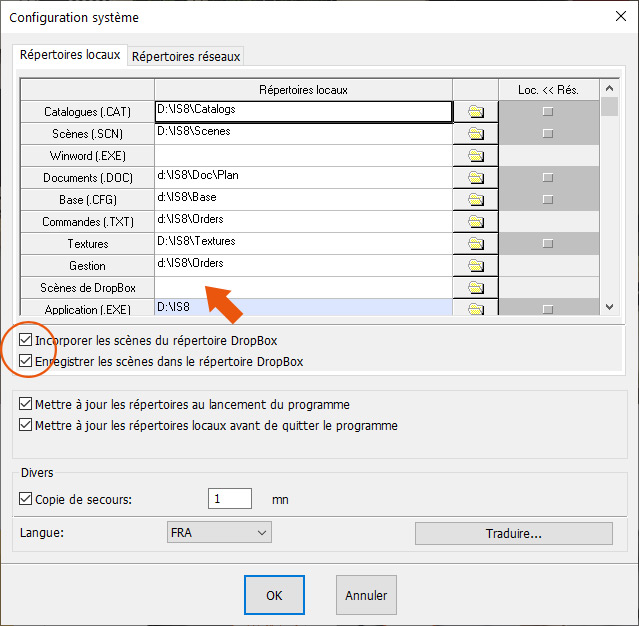Select folder icon for Commandes (.TXT)
Screen dimensions: 639x626
tap(475, 222)
